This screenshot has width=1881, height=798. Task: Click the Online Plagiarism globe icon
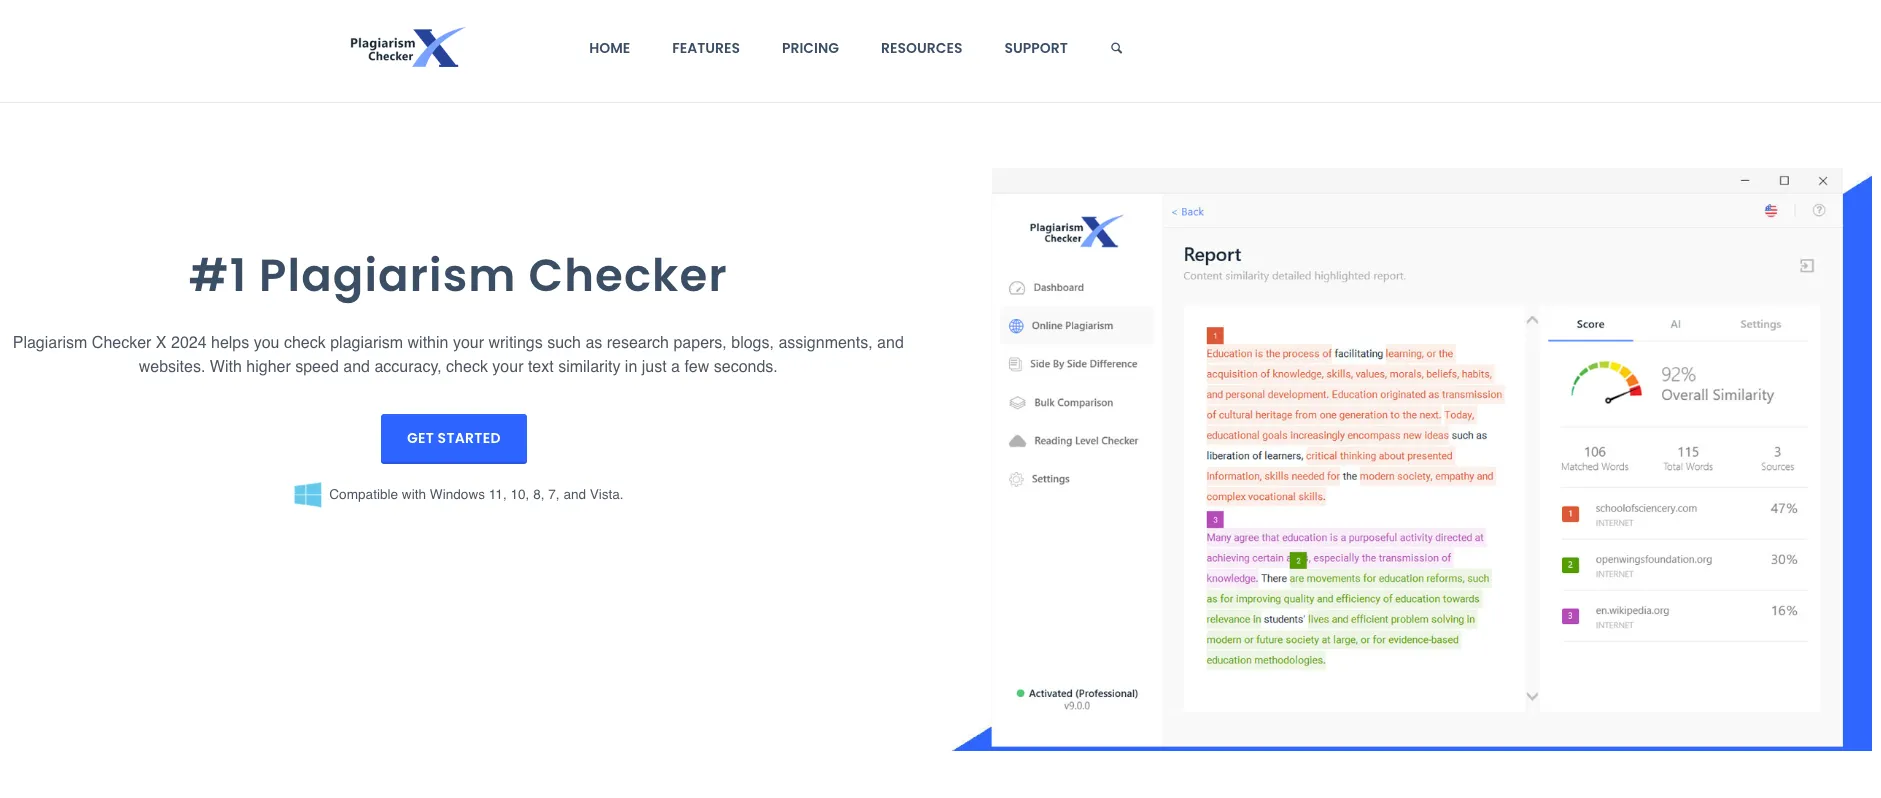click(1016, 326)
